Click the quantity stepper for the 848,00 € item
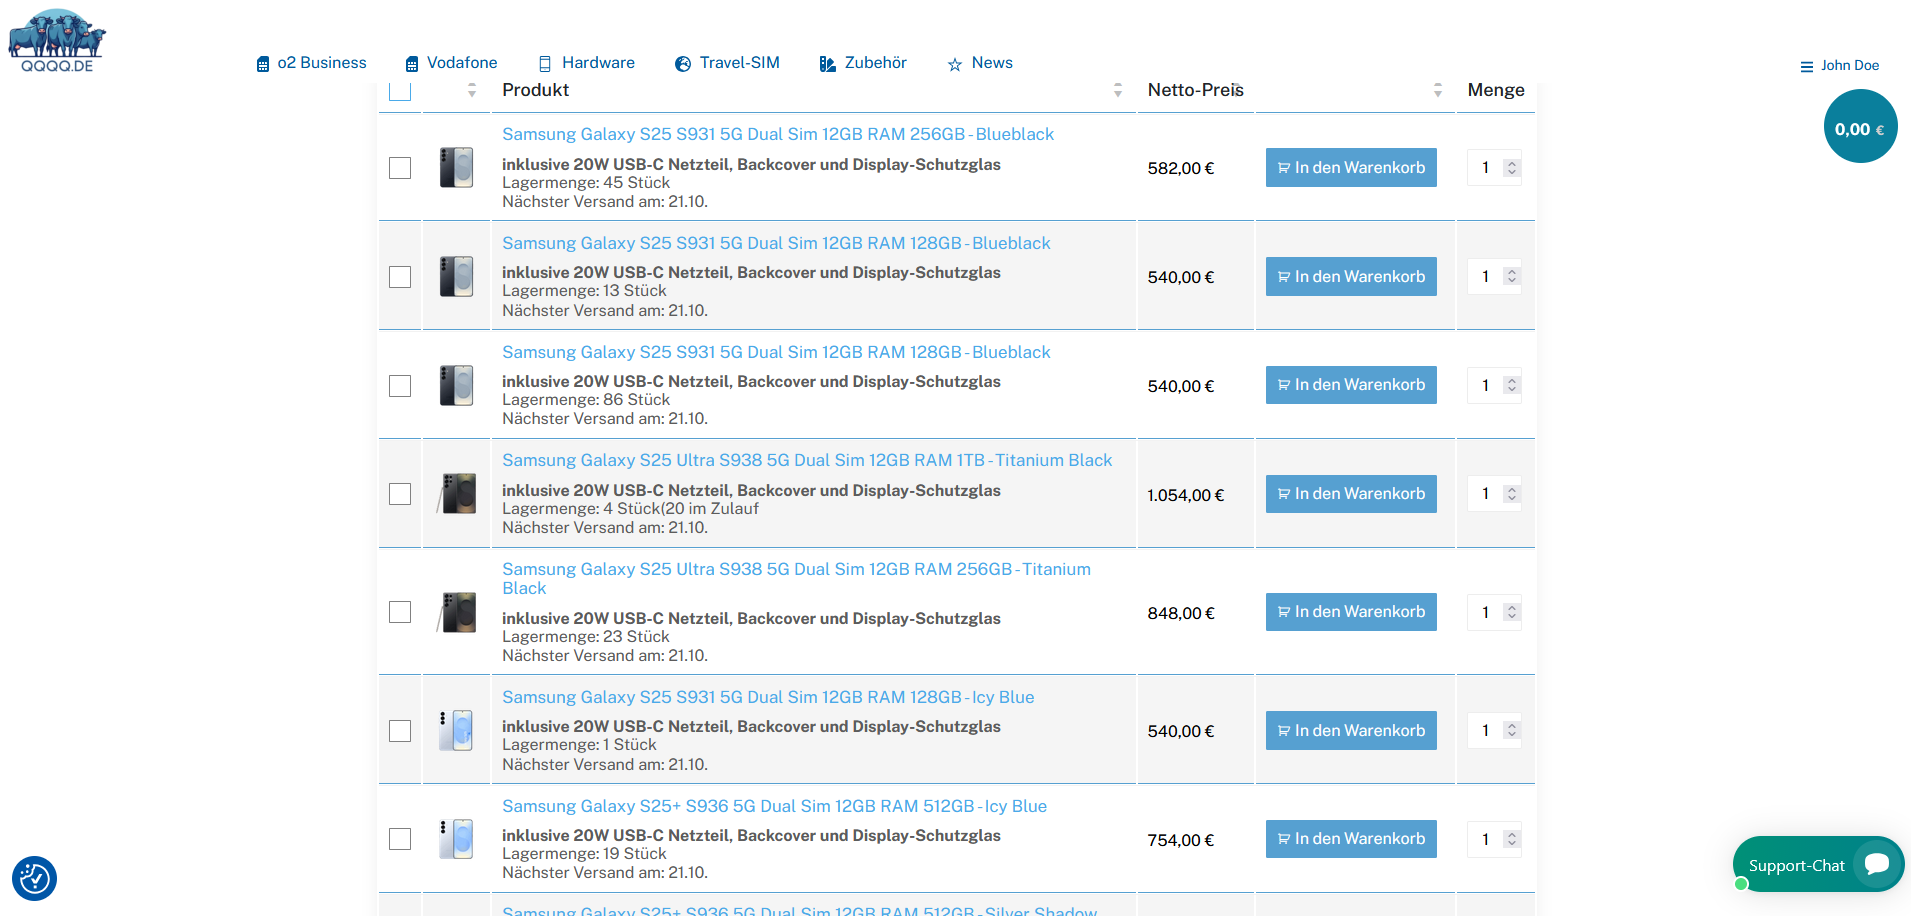Viewport: 1911px width, 916px height. [x=1512, y=612]
